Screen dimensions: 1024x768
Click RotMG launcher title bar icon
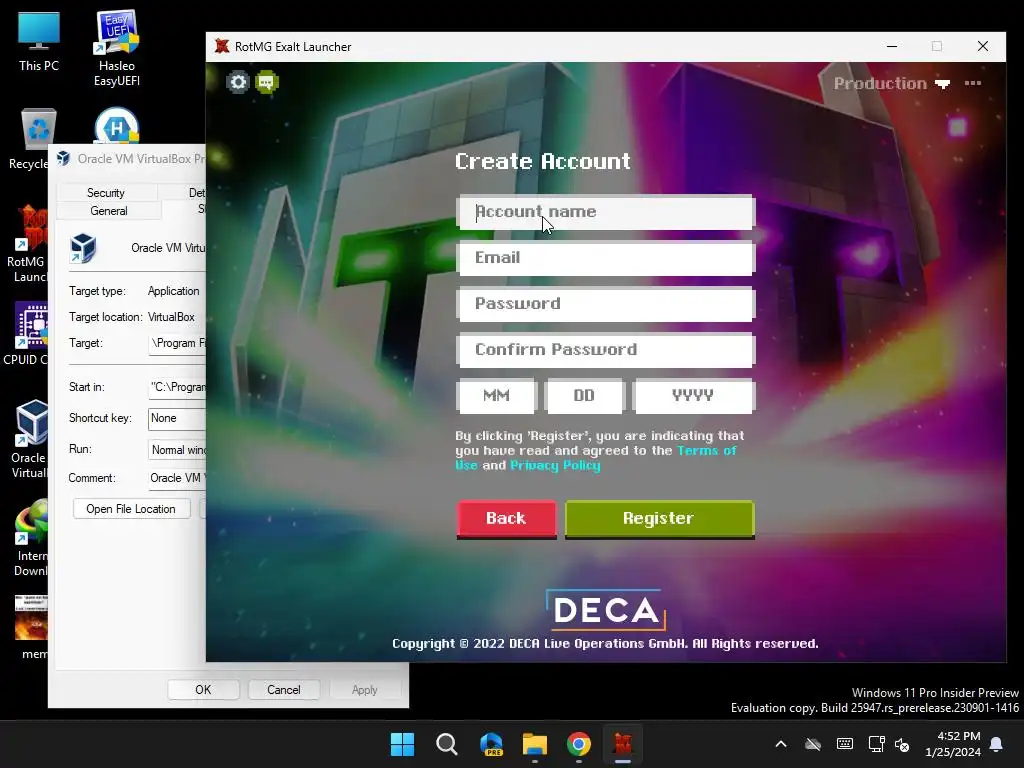click(222, 46)
